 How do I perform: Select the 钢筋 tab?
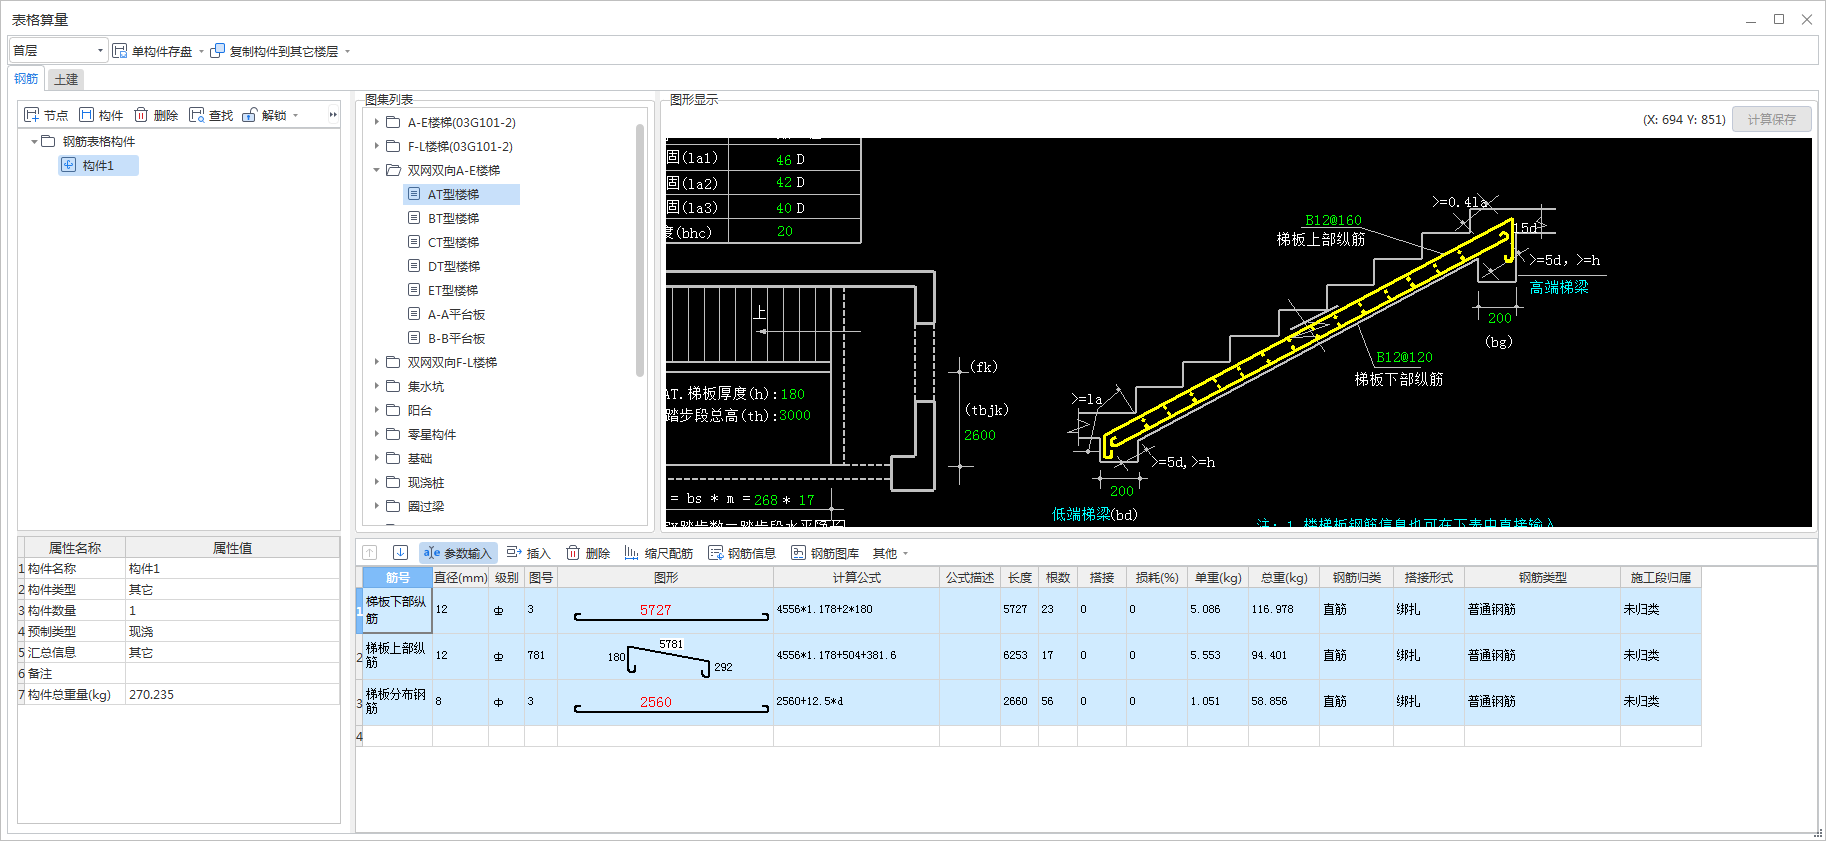(x=26, y=79)
